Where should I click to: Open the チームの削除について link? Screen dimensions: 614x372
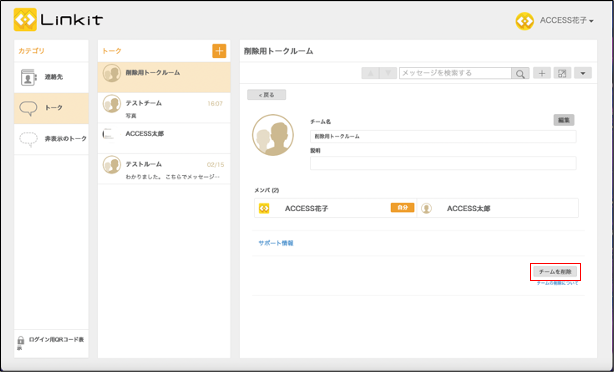pyautogui.click(x=557, y=283)
